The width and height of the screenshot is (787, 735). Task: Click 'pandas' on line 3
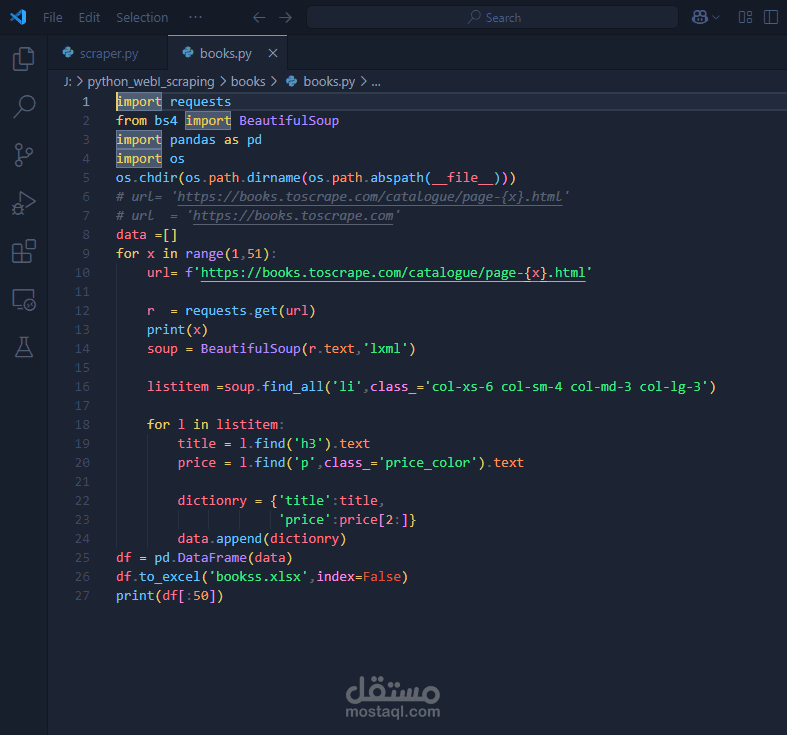(x=193, y=140)
